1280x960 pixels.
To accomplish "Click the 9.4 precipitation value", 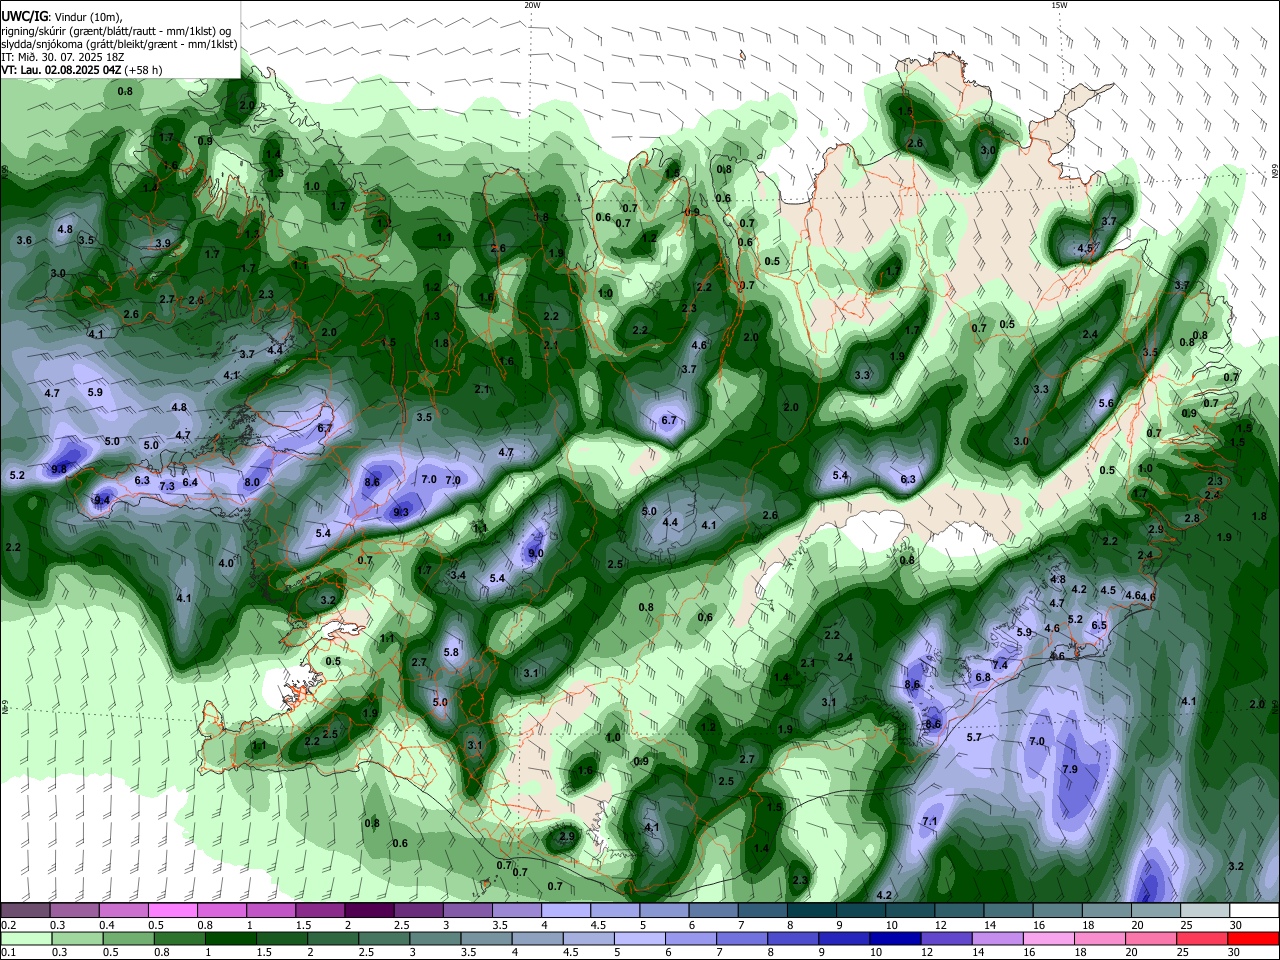I will (102, 500).
